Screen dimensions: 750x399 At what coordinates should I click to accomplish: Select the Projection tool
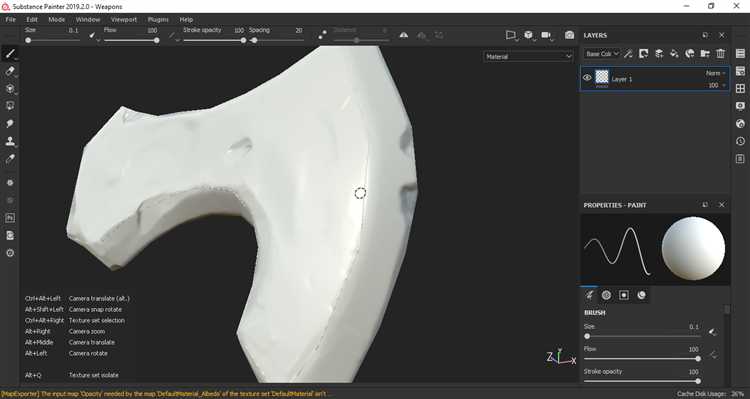pos(10,89)
